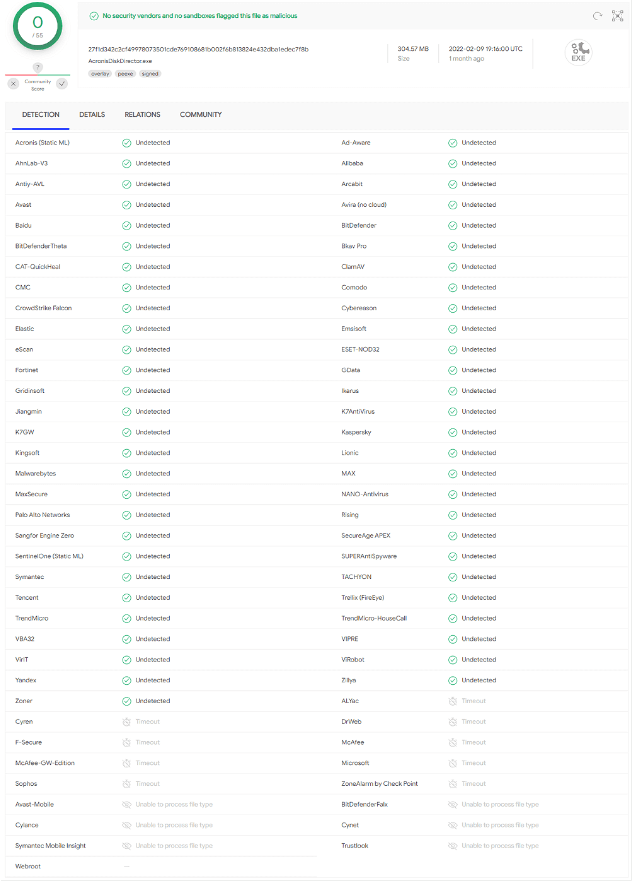Image resolution: width=632 pixels, height=881 pixels.
Task: Click the 0/55 detection score circle
Action: coord(37,26)
